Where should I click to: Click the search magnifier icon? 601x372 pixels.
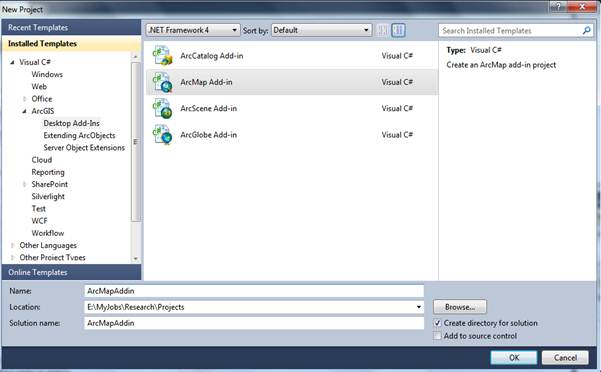coord(586,30)
